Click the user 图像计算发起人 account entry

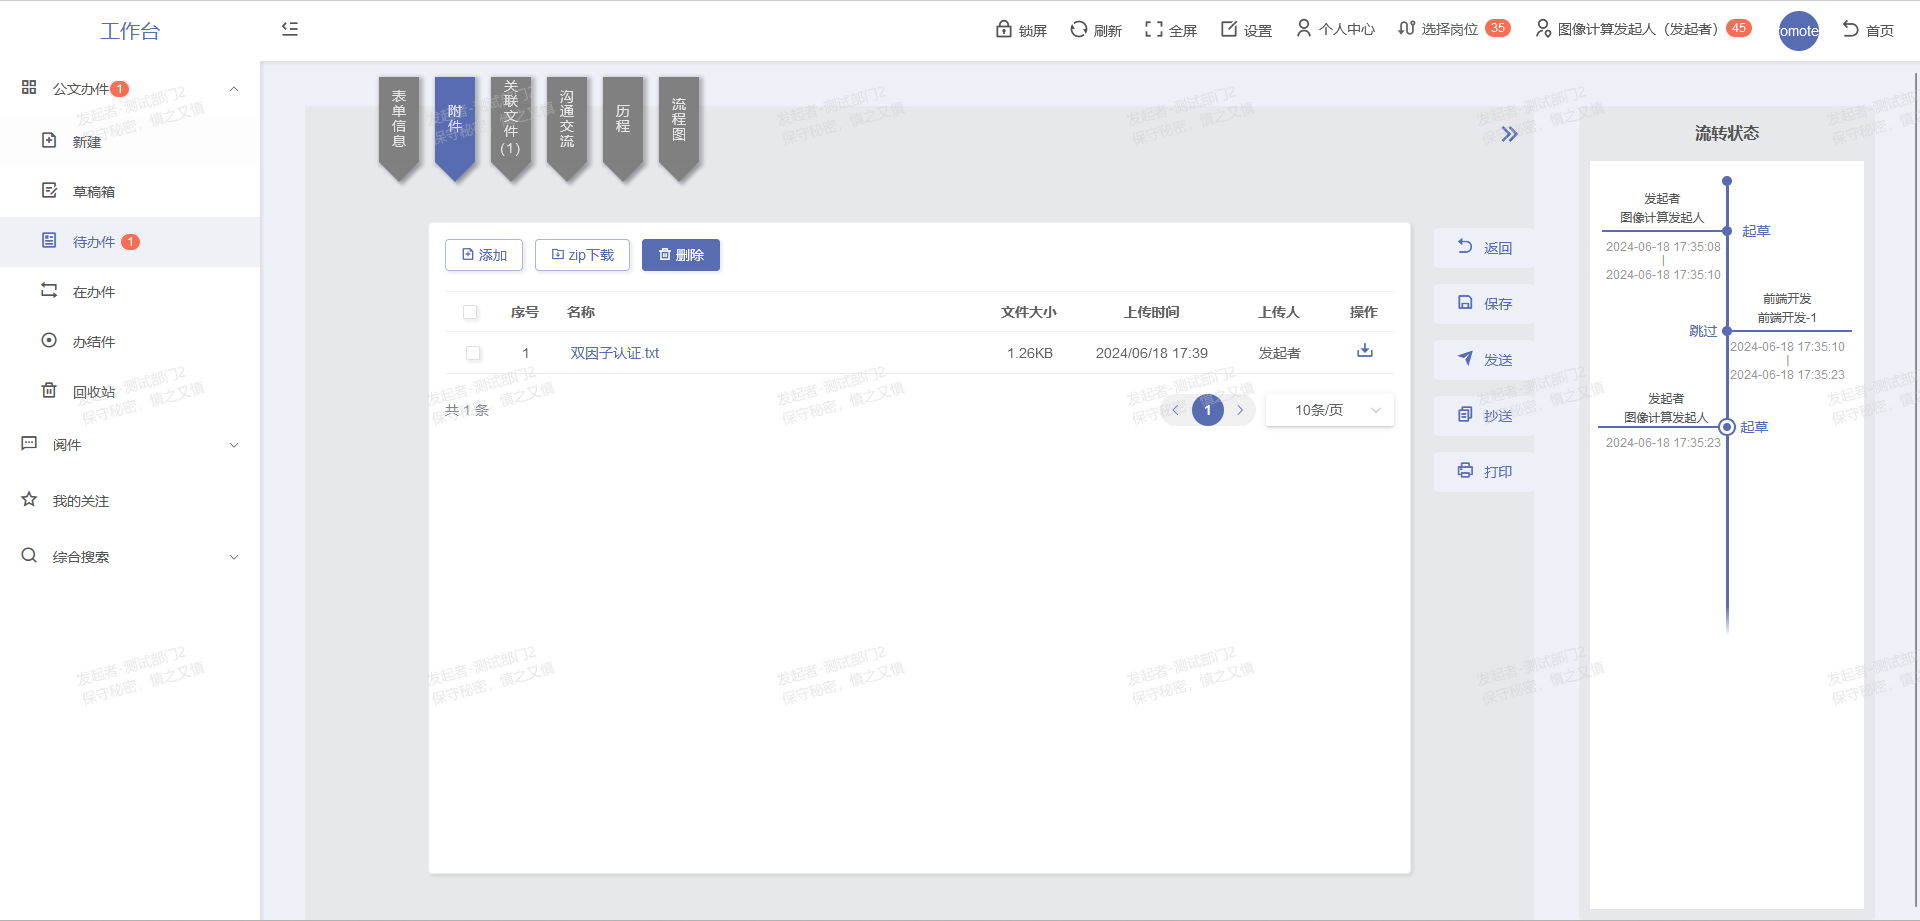tap(1643, 29)
